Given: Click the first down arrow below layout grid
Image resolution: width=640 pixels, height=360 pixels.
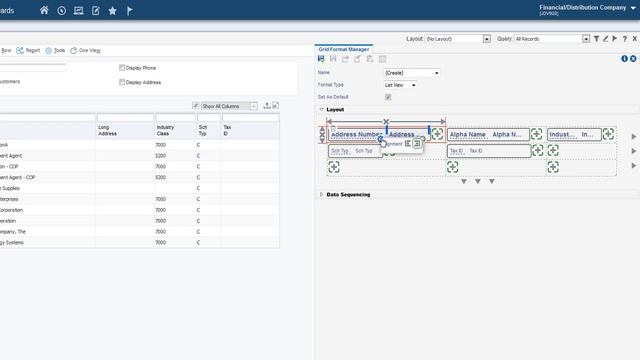Looking at the screenshot, I should [464, 181].
